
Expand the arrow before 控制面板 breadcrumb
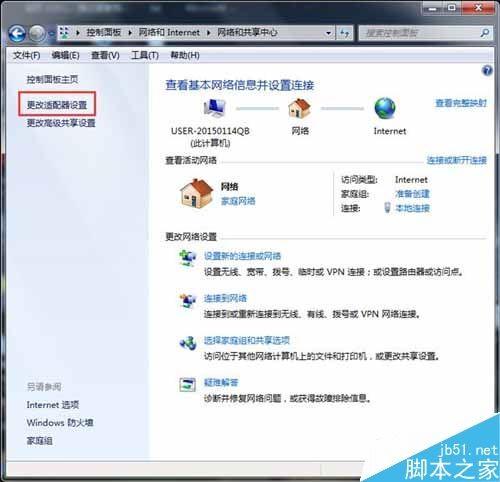pos(77,33)
